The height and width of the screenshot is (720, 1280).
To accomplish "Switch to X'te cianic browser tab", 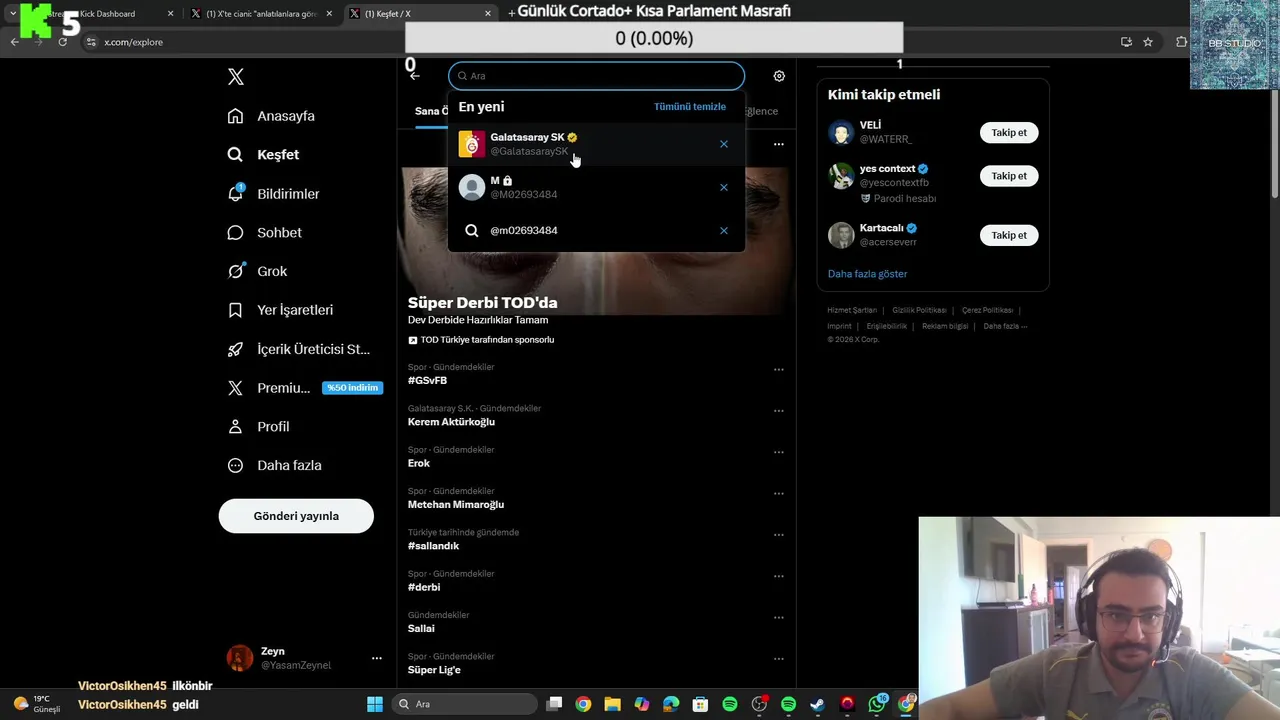I will click(262, 14).
